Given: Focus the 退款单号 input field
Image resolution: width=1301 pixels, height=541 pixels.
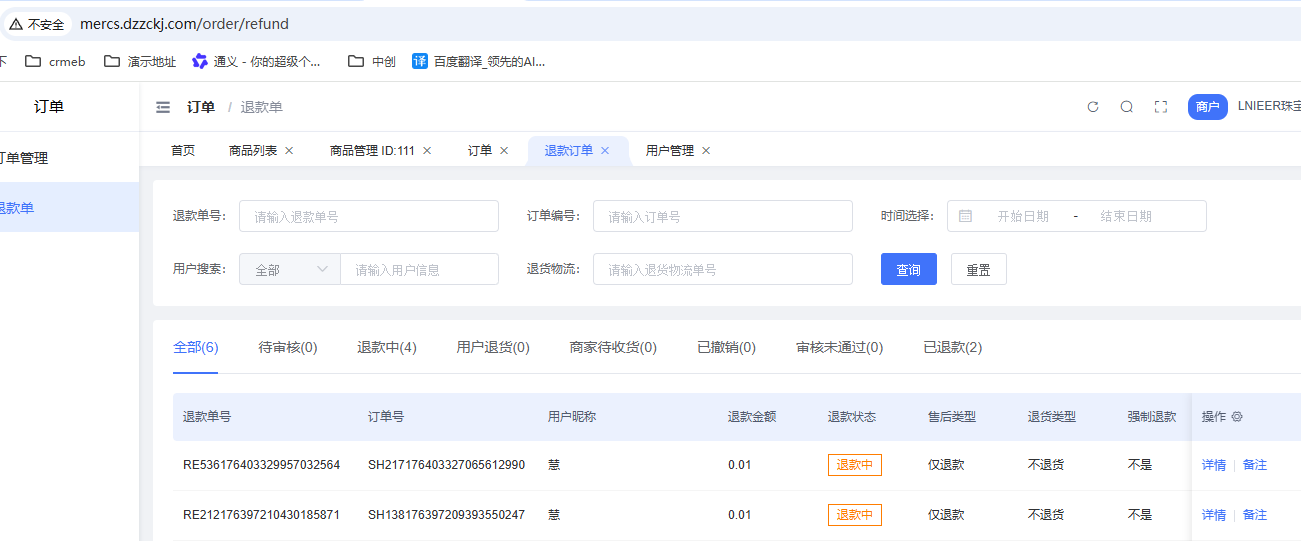Looking at the screenshot, I should (x=368, y=216).
